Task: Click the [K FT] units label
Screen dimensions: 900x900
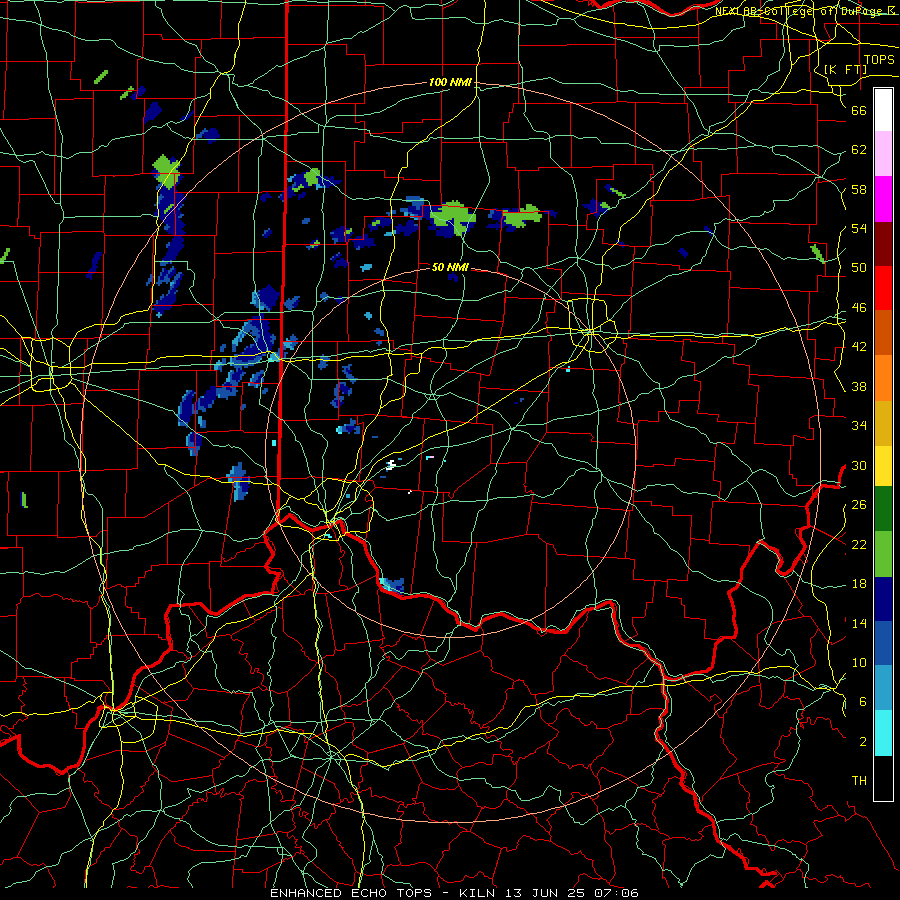Action: click(845, 69)
